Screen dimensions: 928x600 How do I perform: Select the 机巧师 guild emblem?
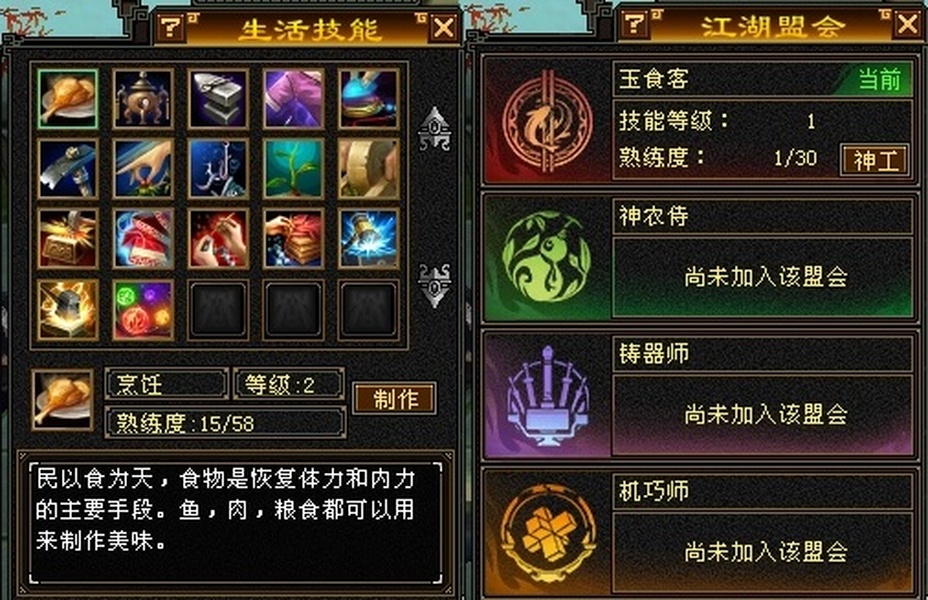tap(548, 532)
